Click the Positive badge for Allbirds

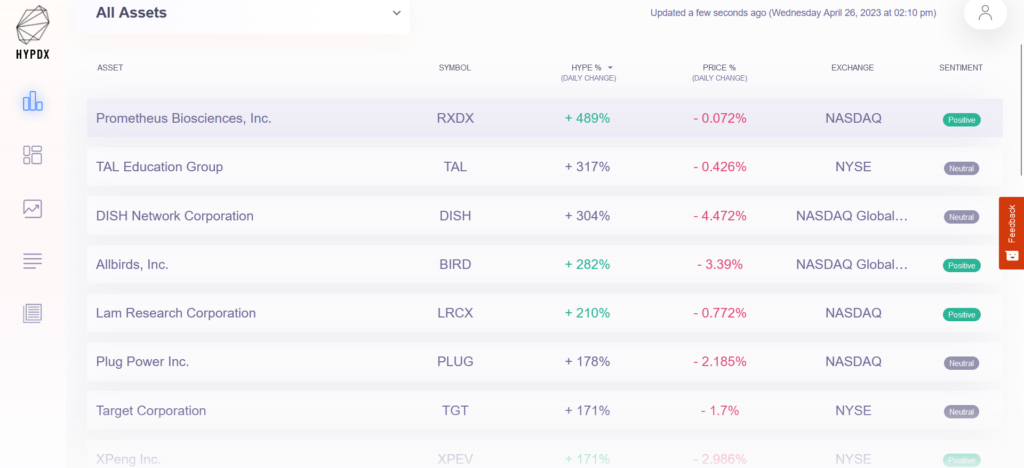click(x=961, y=265)
